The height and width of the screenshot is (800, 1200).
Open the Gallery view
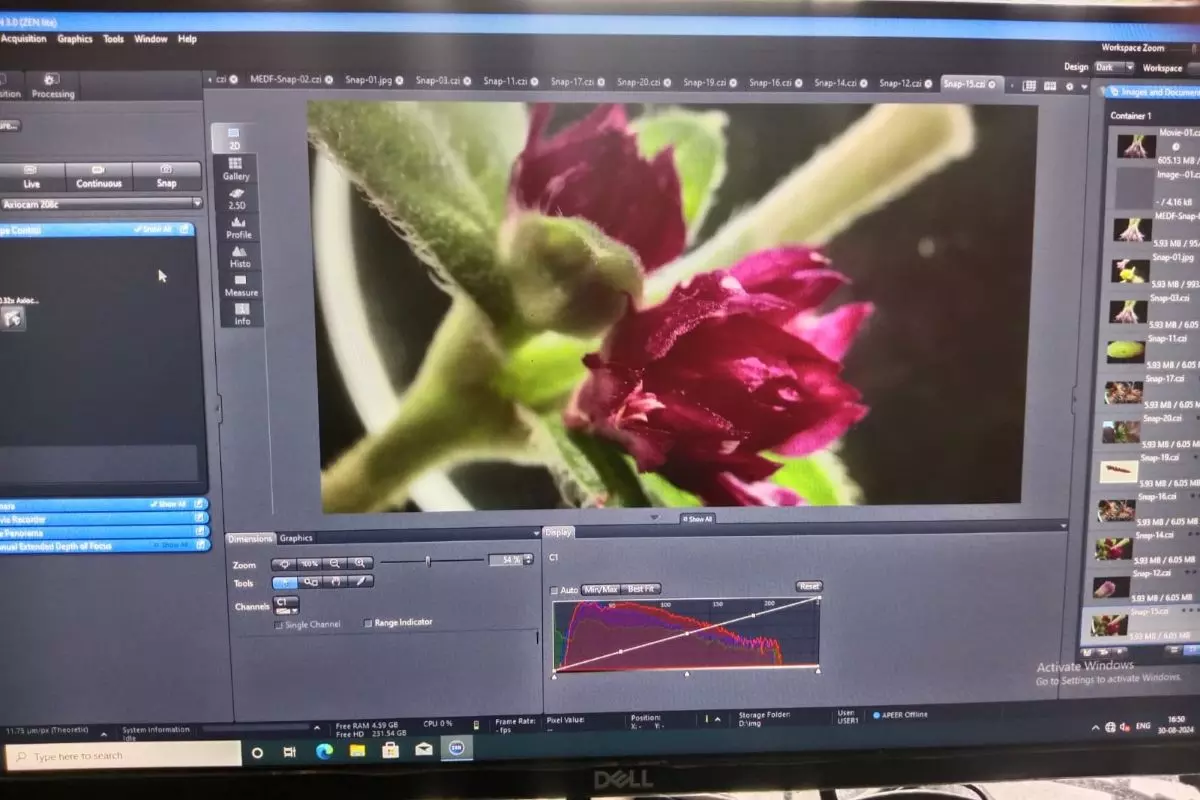(x=236, y=168)
